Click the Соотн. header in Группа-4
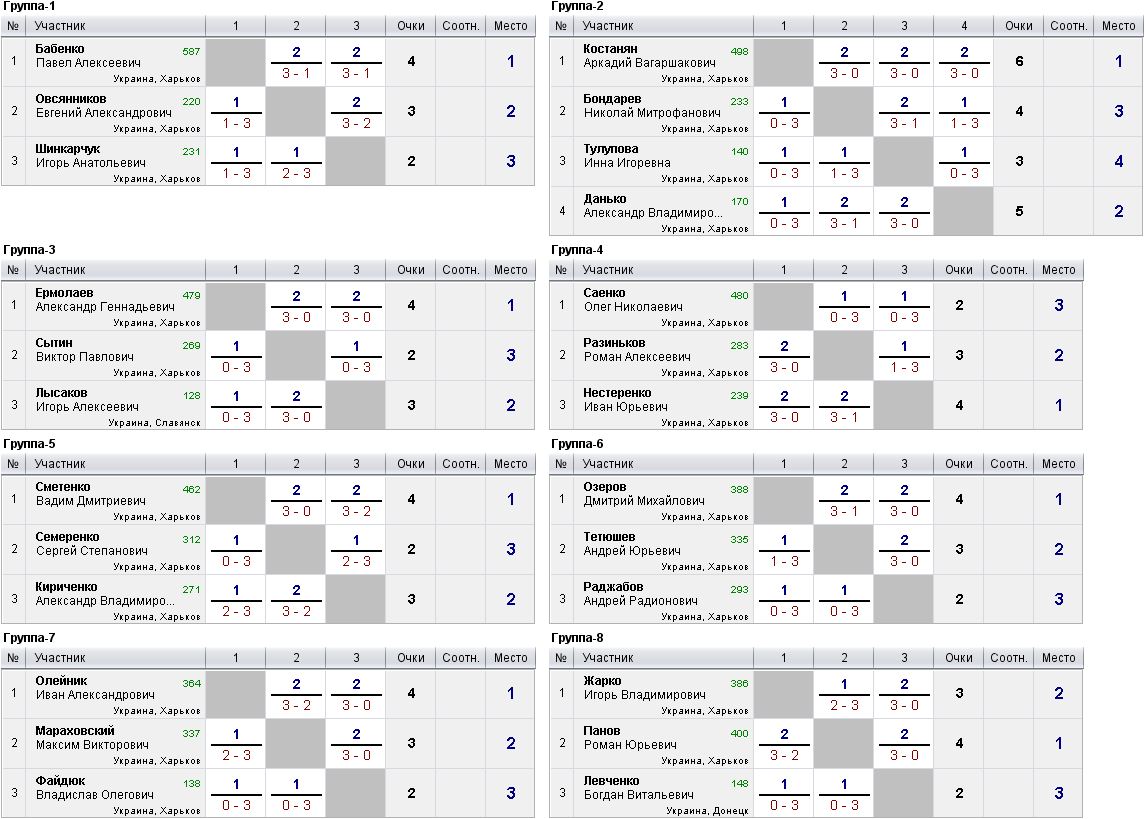Screen dimensions: 1148x819 tap(1009, 270)
